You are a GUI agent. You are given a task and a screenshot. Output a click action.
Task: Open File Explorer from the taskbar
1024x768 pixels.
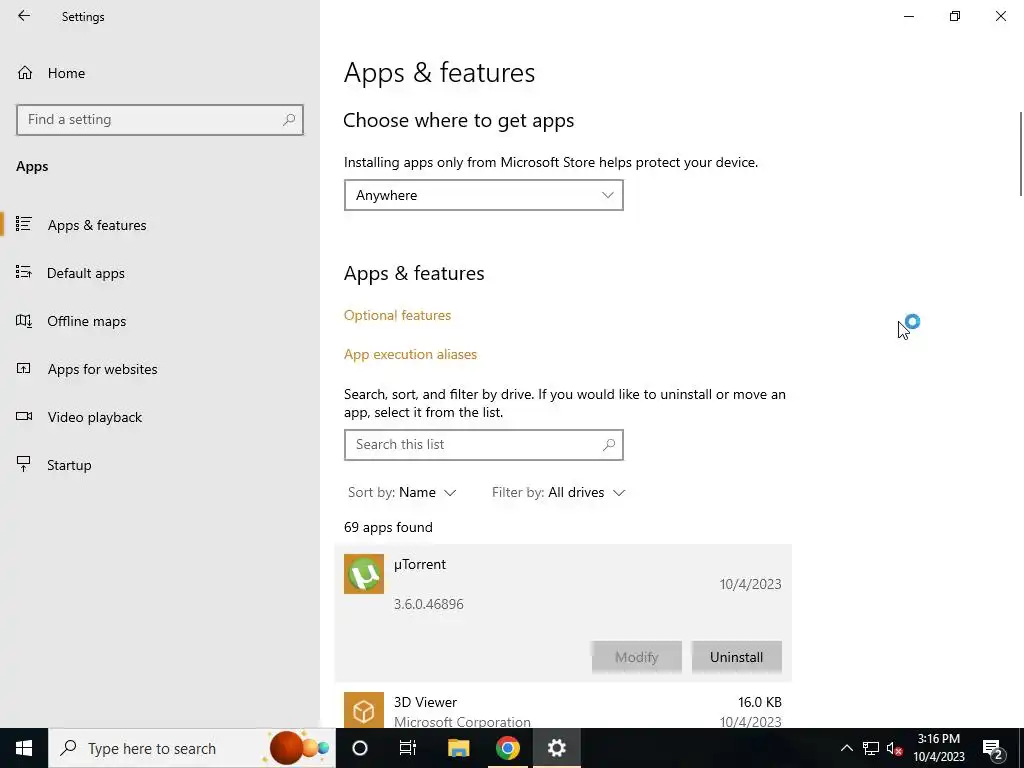pos(458,748)
